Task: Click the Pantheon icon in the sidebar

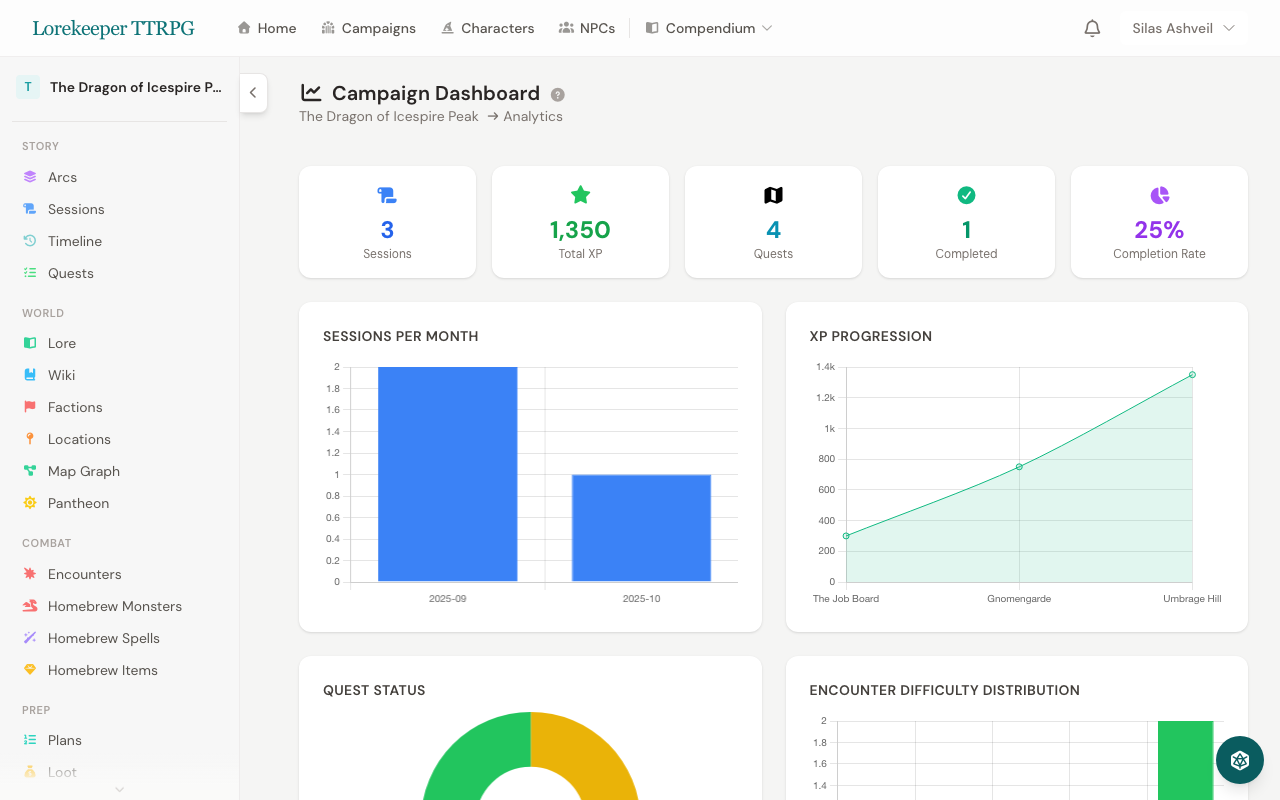Action: pyautogui.click(x=30, y=502)
